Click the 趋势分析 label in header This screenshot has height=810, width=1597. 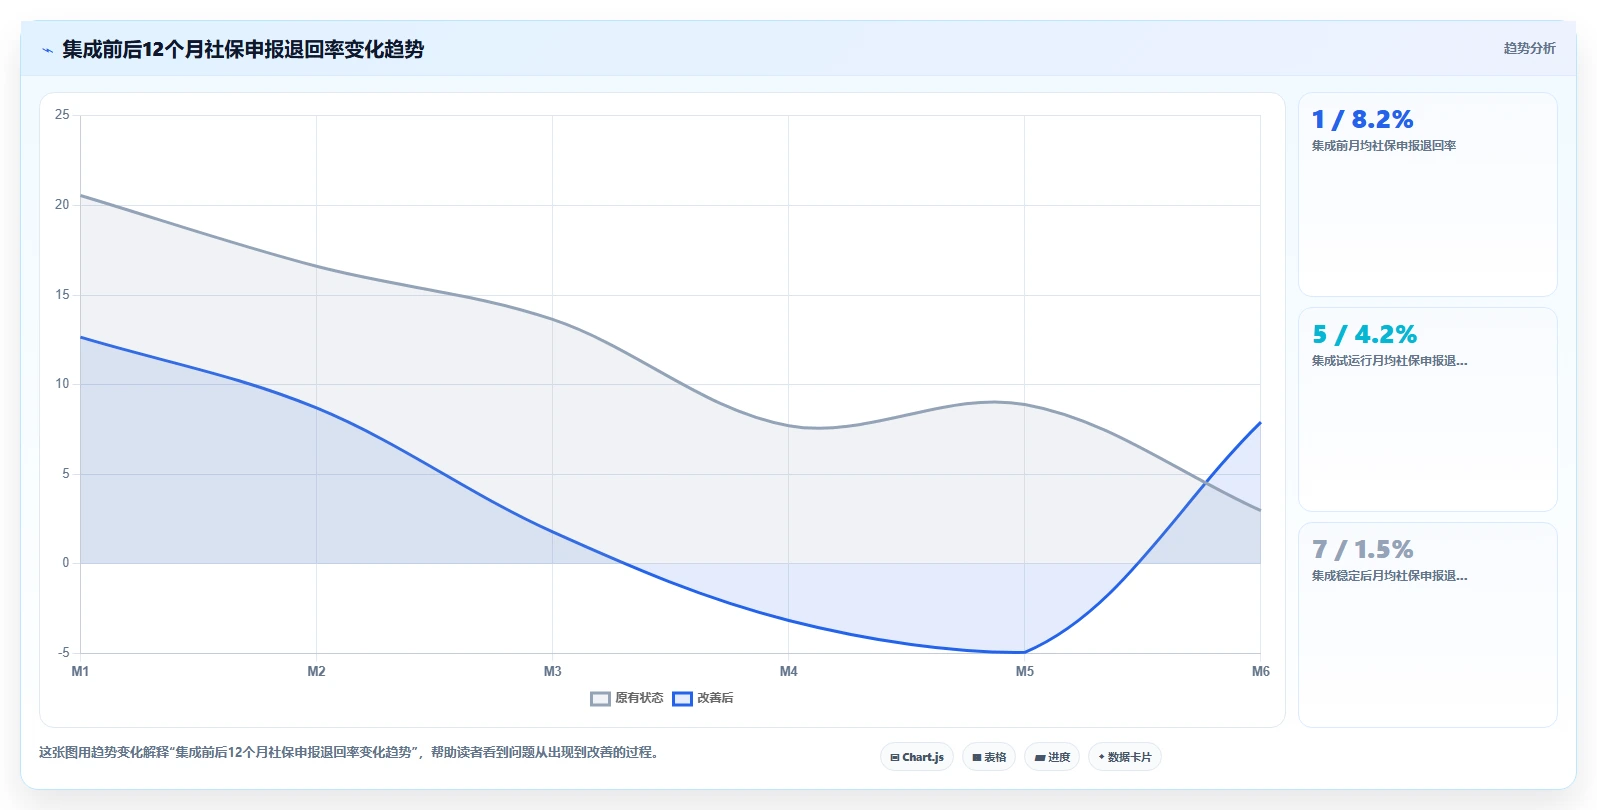tap(1529, 48)
